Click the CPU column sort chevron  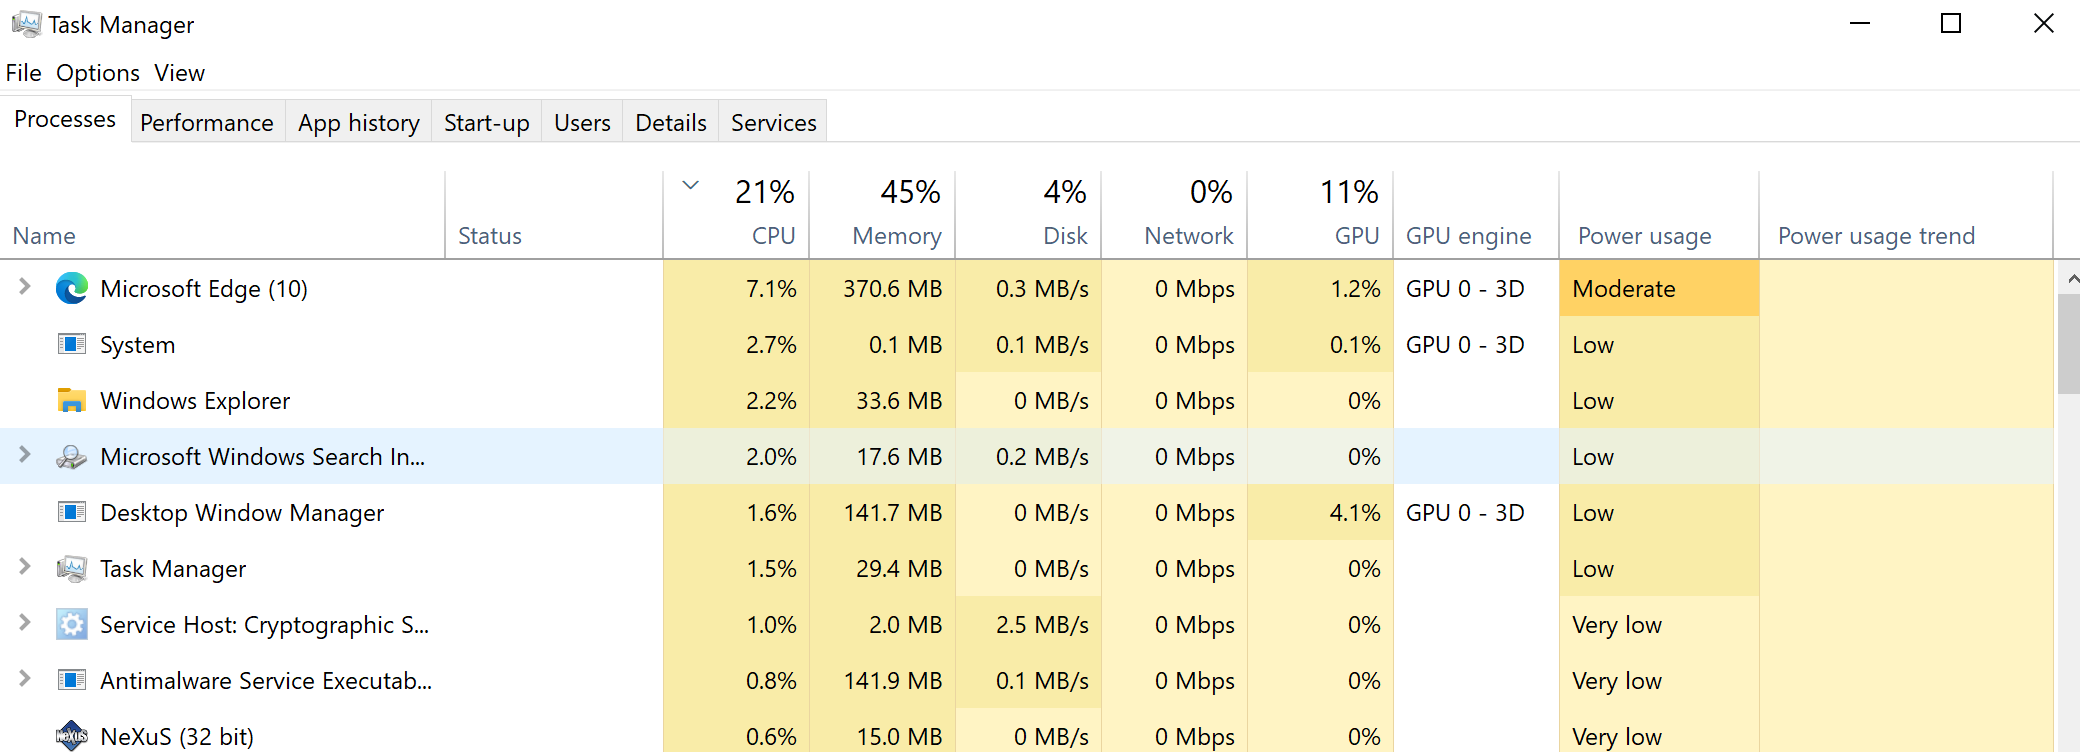tap(689, 186)
